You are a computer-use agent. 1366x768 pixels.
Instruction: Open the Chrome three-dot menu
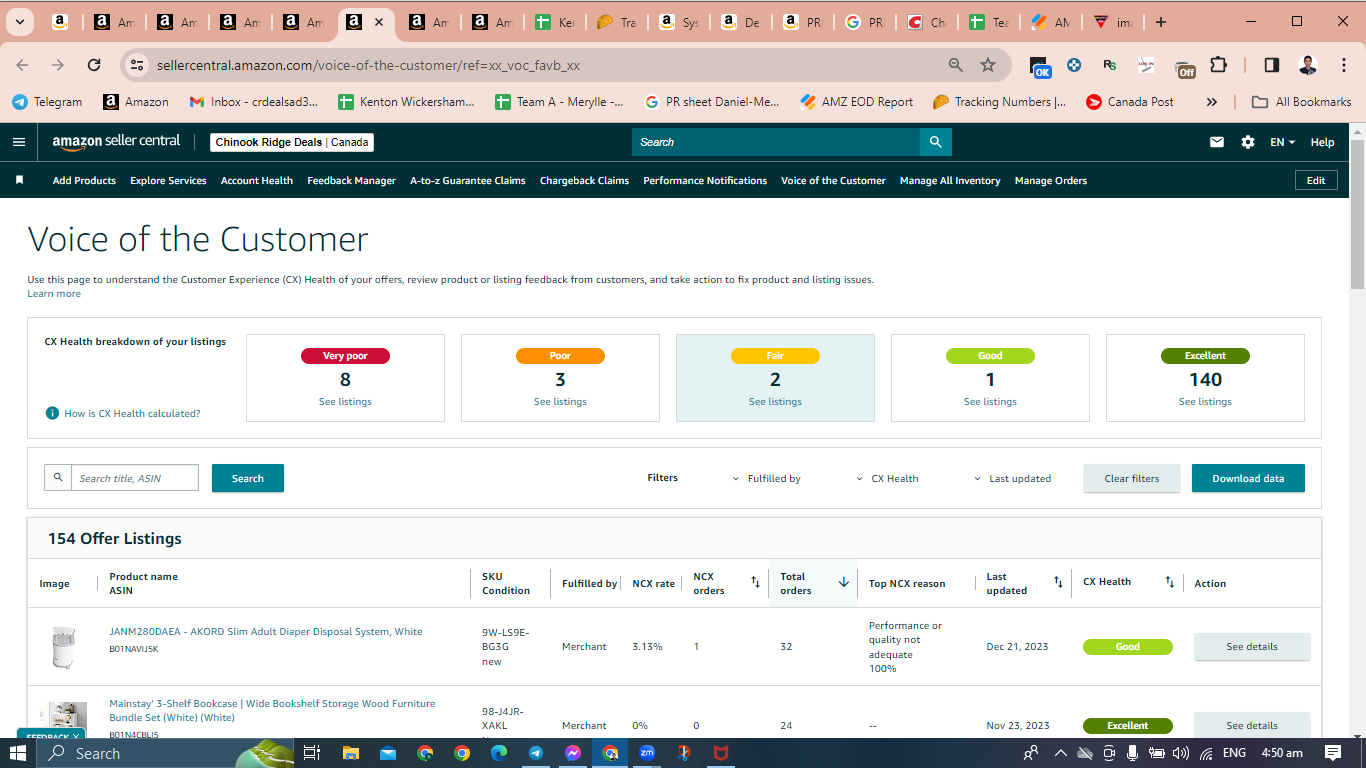[x=1342, y=65]
